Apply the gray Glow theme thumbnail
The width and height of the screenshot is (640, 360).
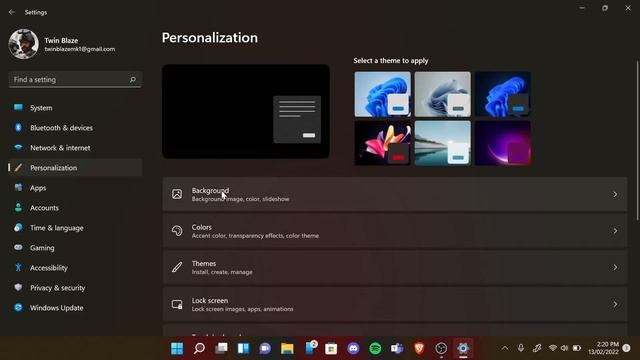(x=442, y=94)
